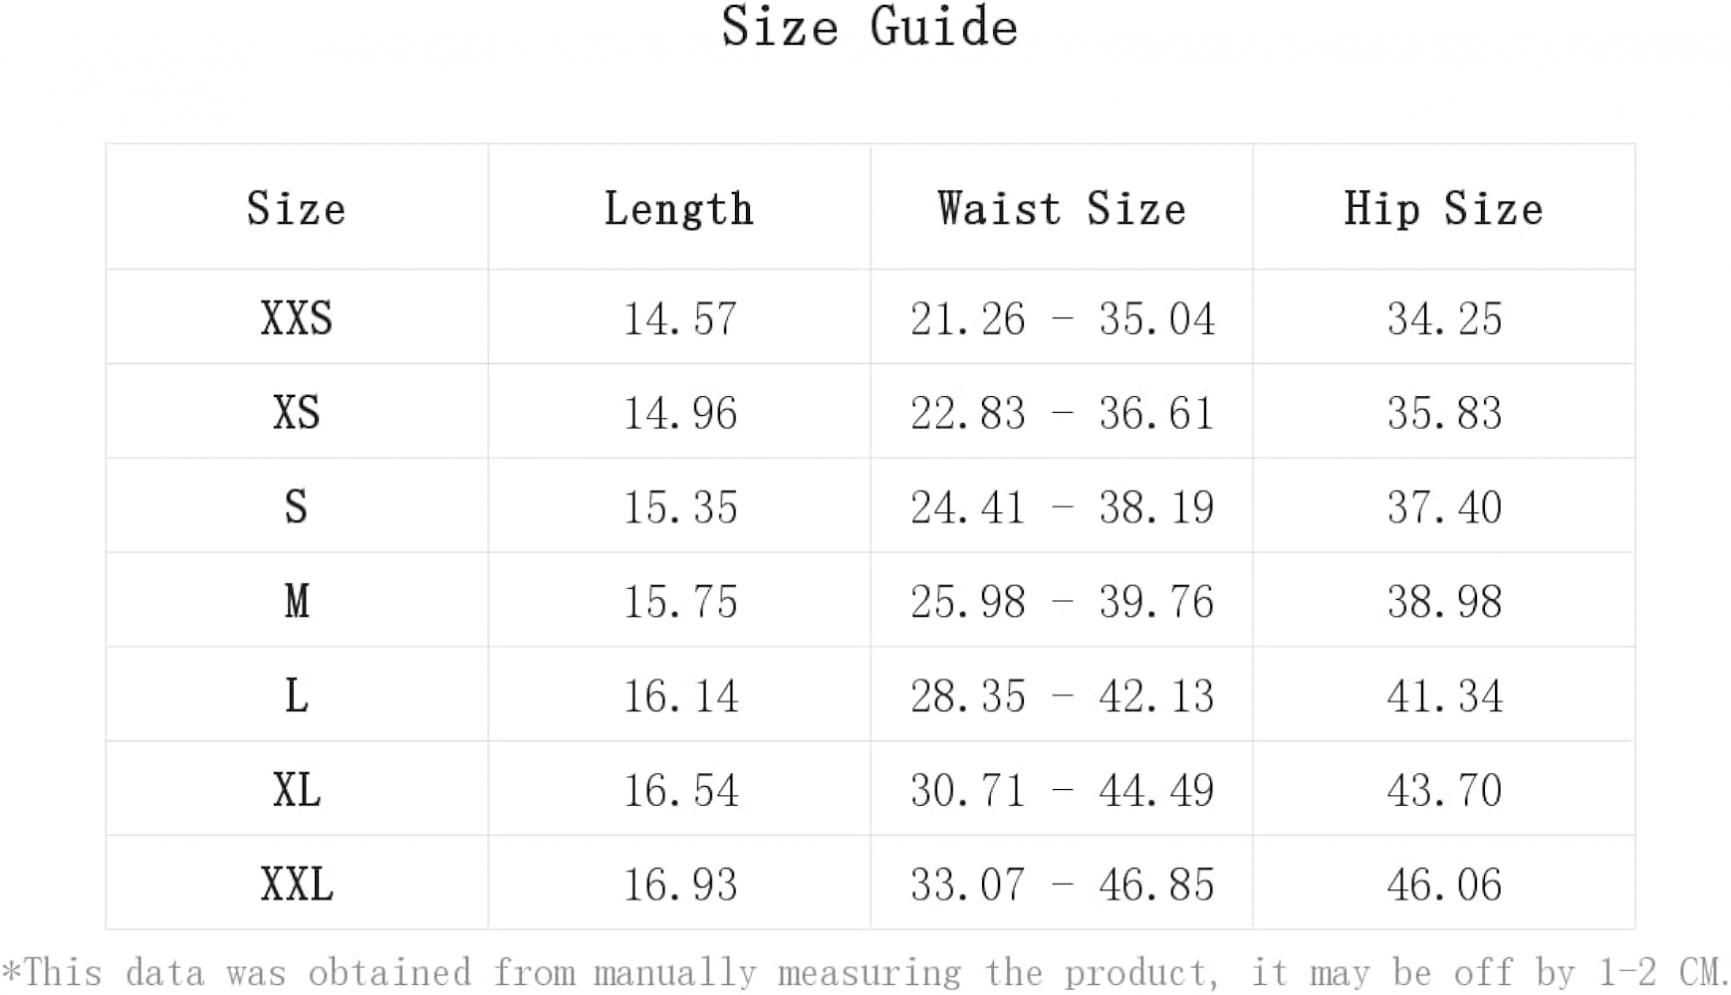Screen dimensions: 1731x995
Task: Select the XL size row label
Action: [x=296, y=790]
